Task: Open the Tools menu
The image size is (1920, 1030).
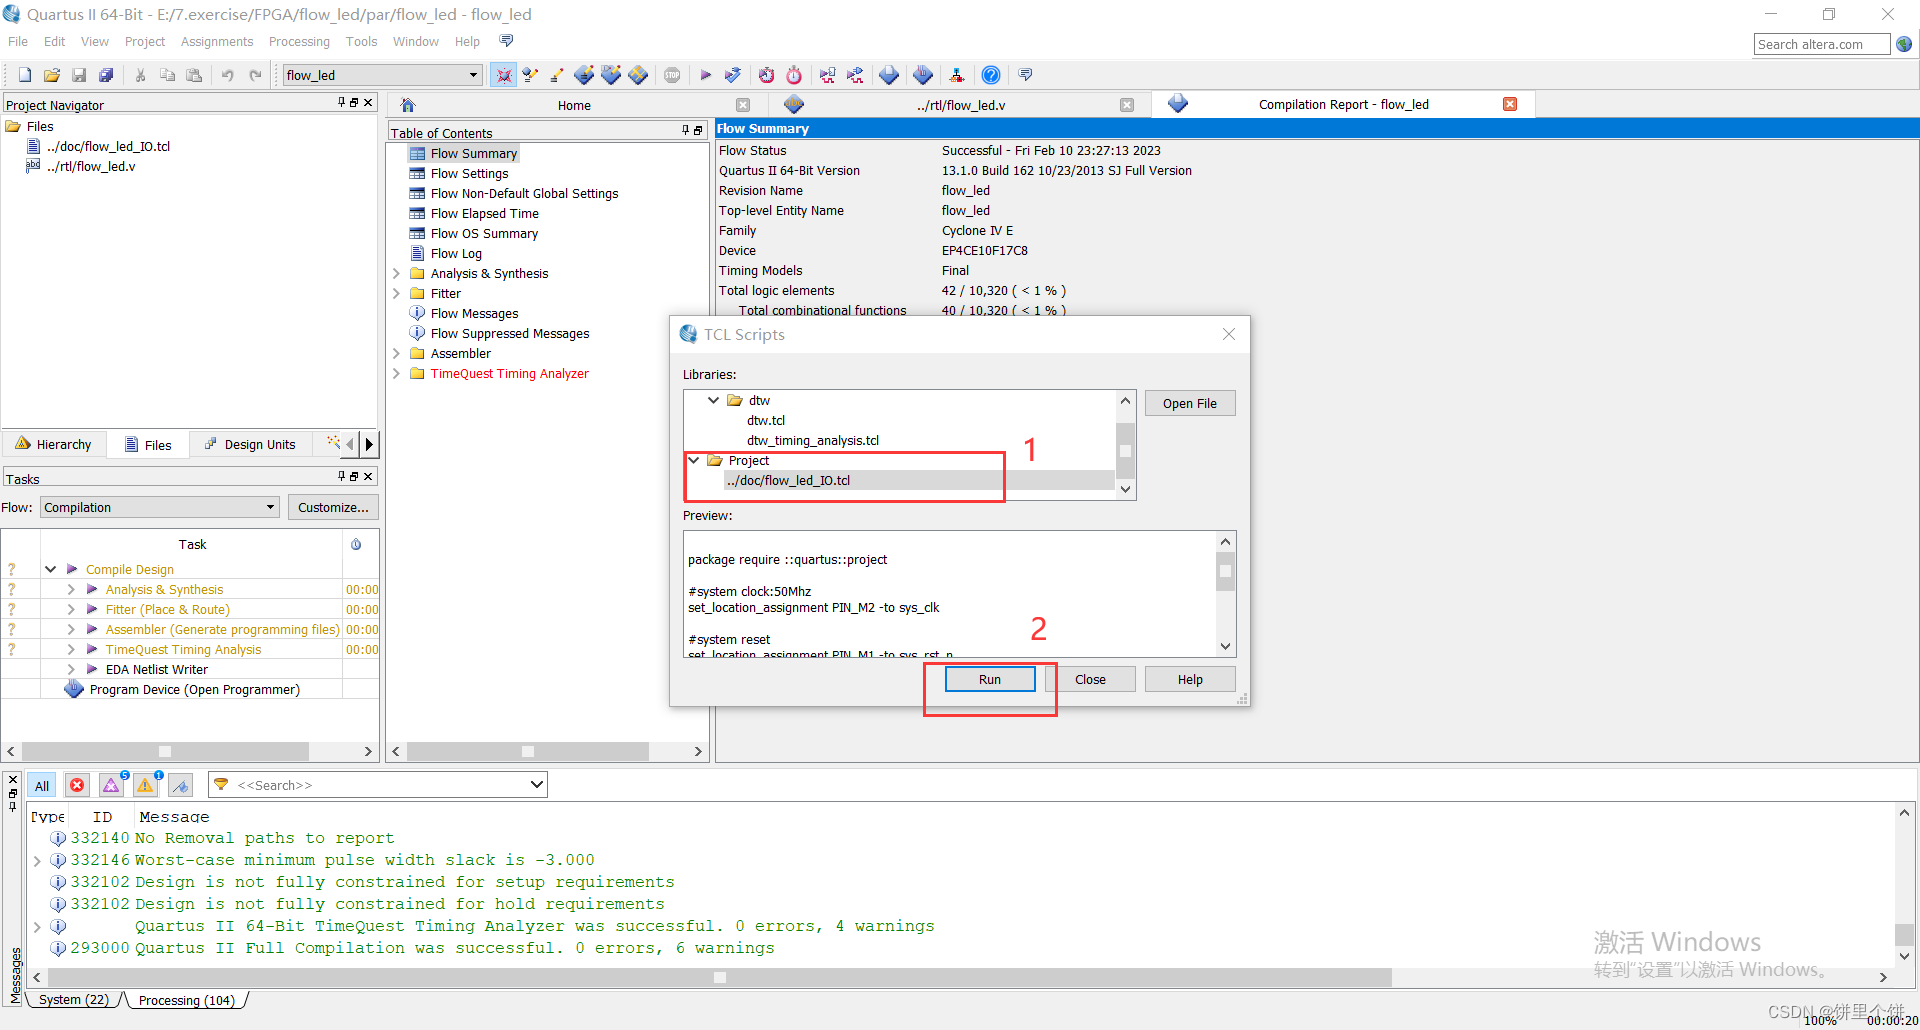Action: [x=361, y=42]
